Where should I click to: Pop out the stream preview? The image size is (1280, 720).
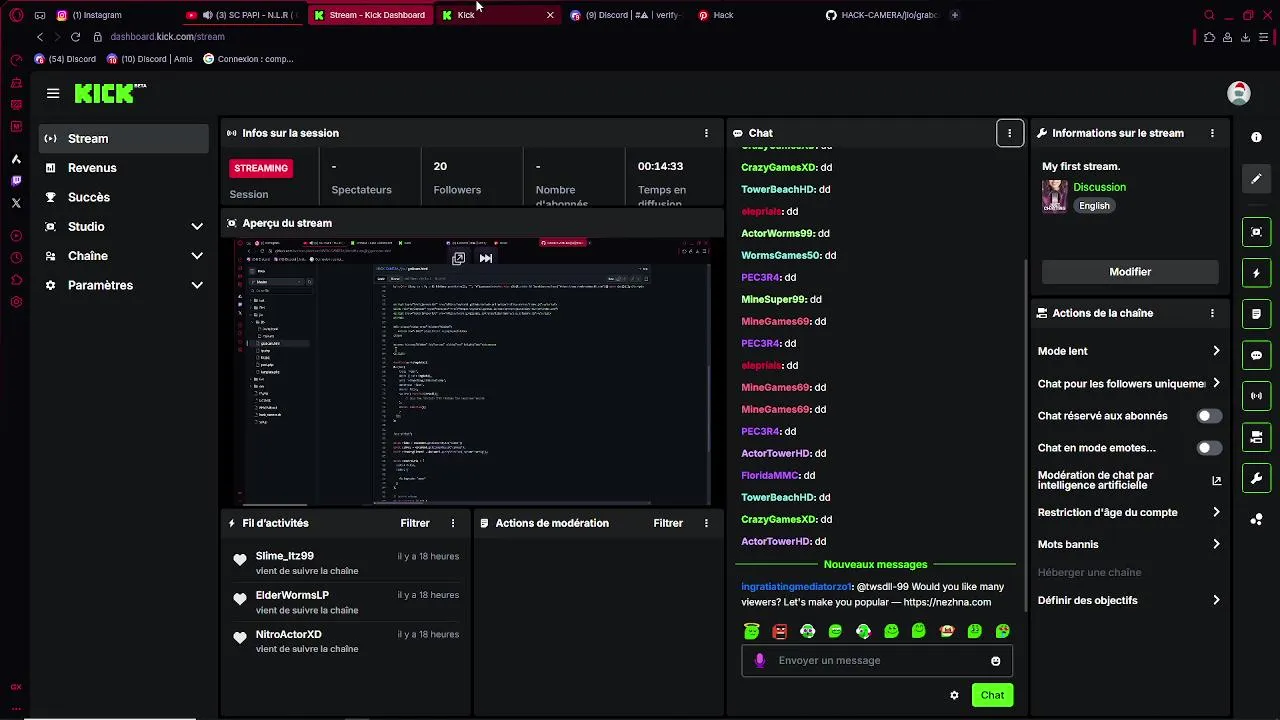pyautogui.click(x=458, y=258)
